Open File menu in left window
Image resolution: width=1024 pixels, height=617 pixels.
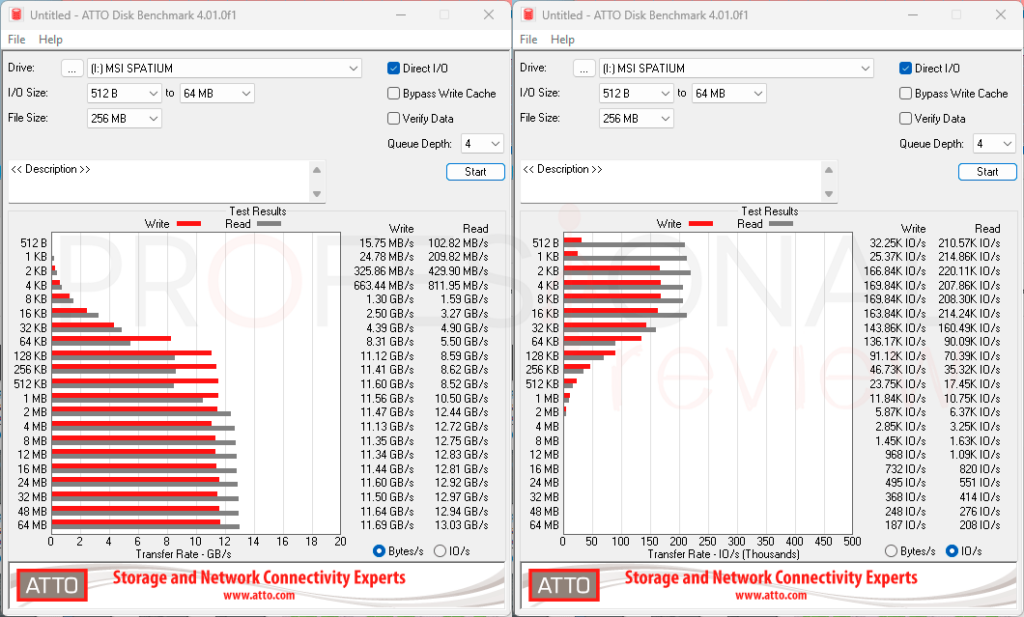(x=16, y=40)
